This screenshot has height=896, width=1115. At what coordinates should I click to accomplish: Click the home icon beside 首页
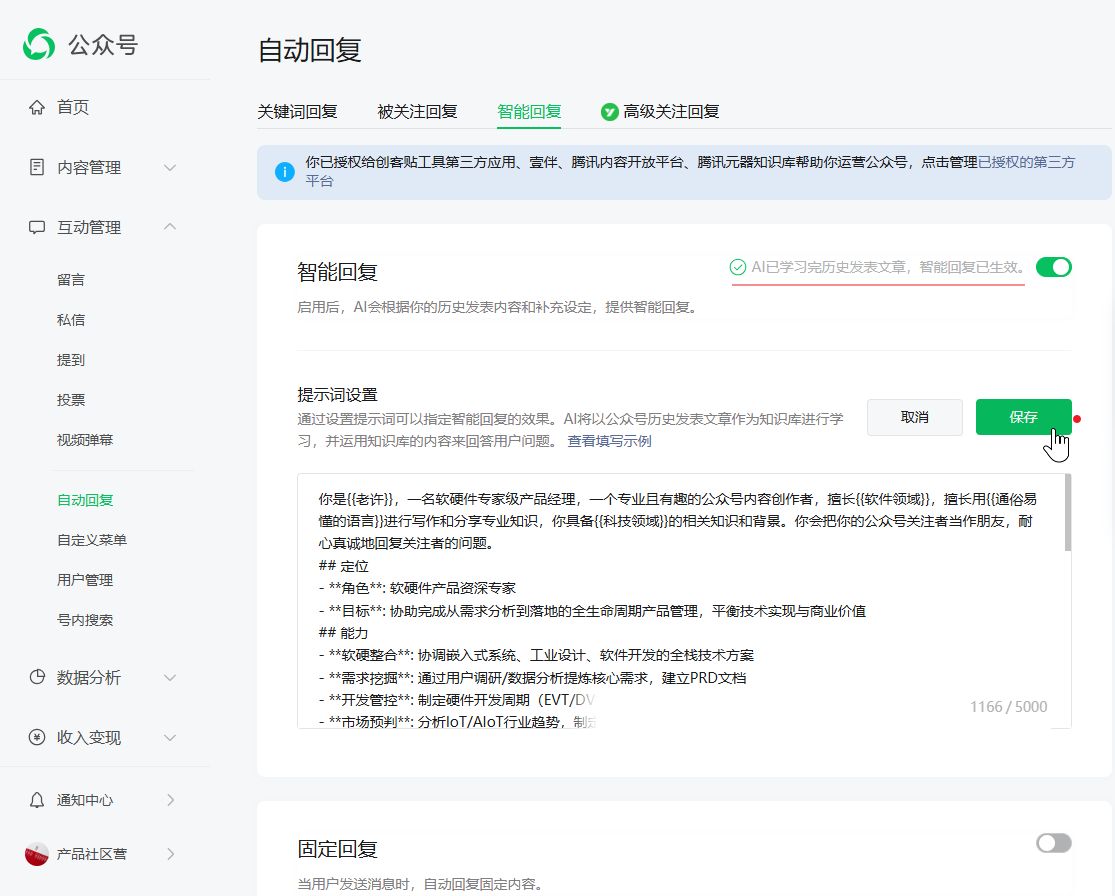point(37,107)
